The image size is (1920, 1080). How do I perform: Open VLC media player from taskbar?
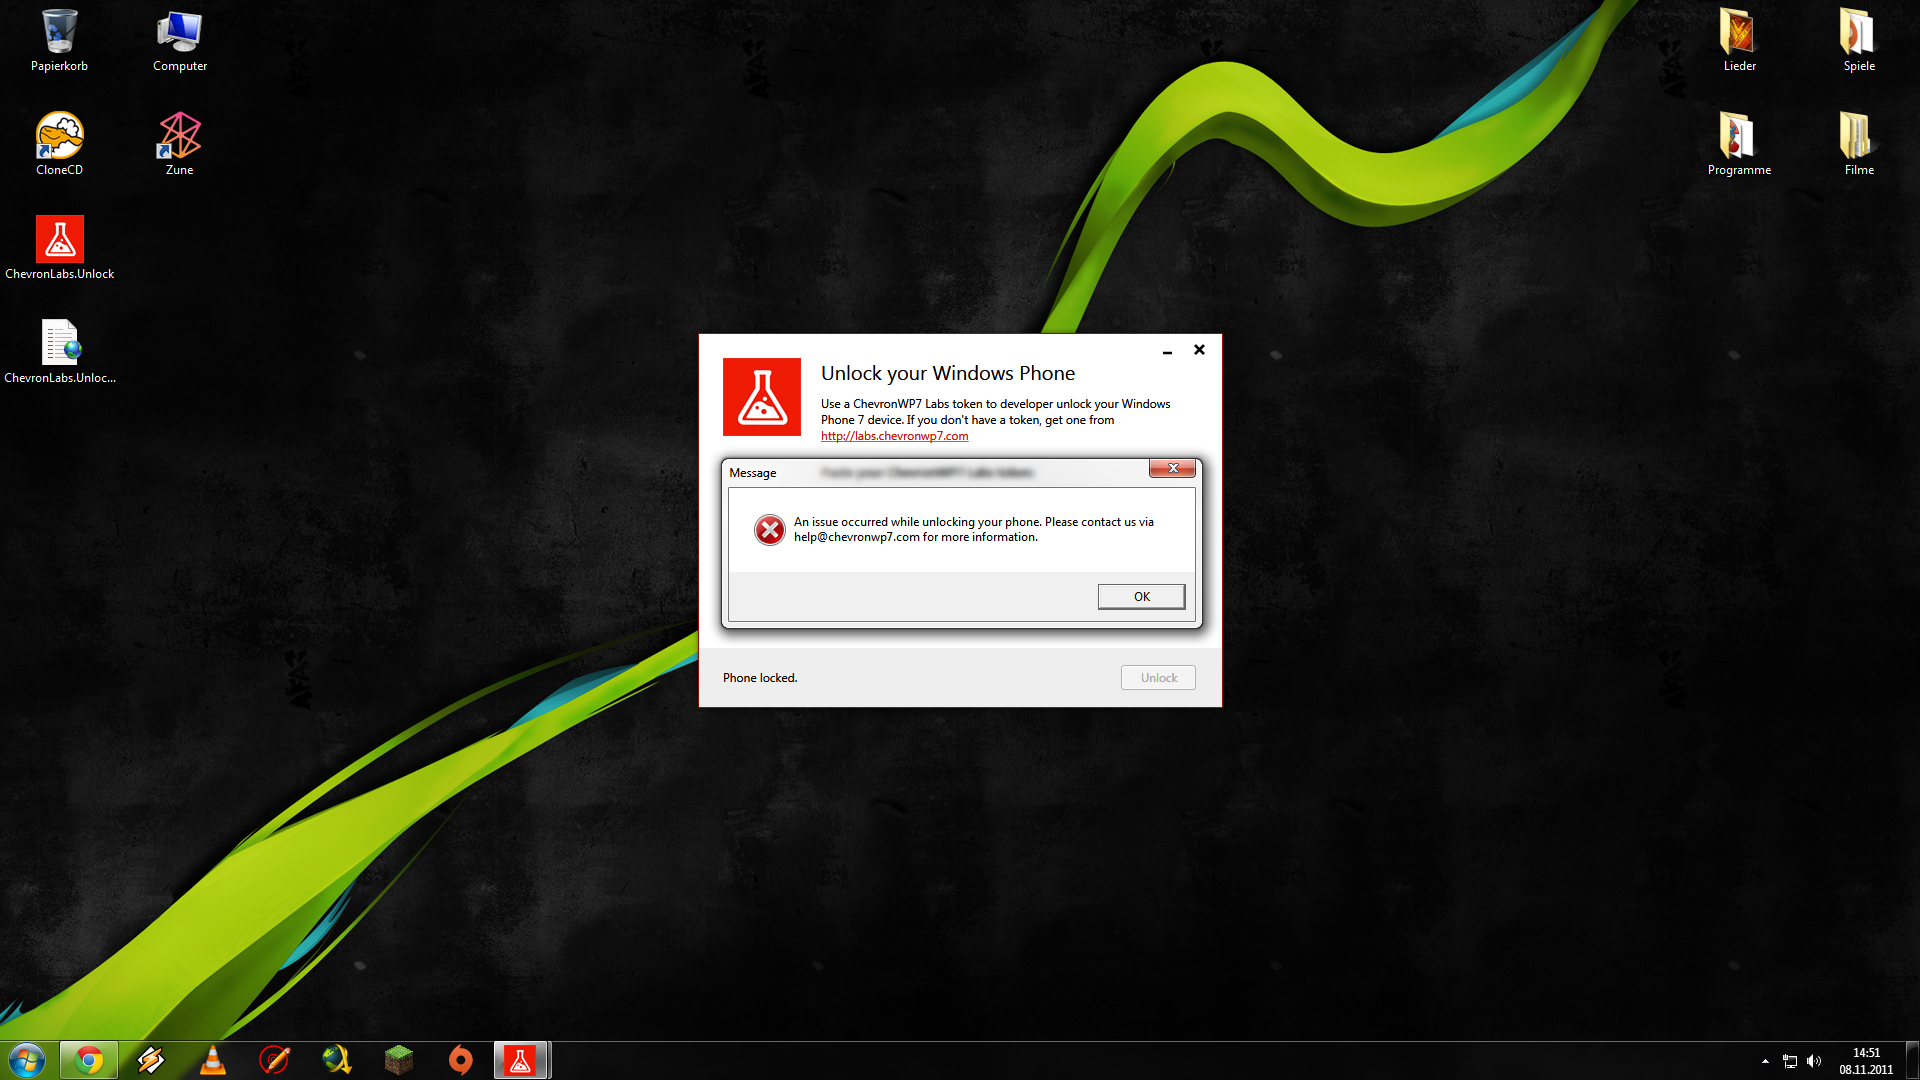[x=213, y=1060]
